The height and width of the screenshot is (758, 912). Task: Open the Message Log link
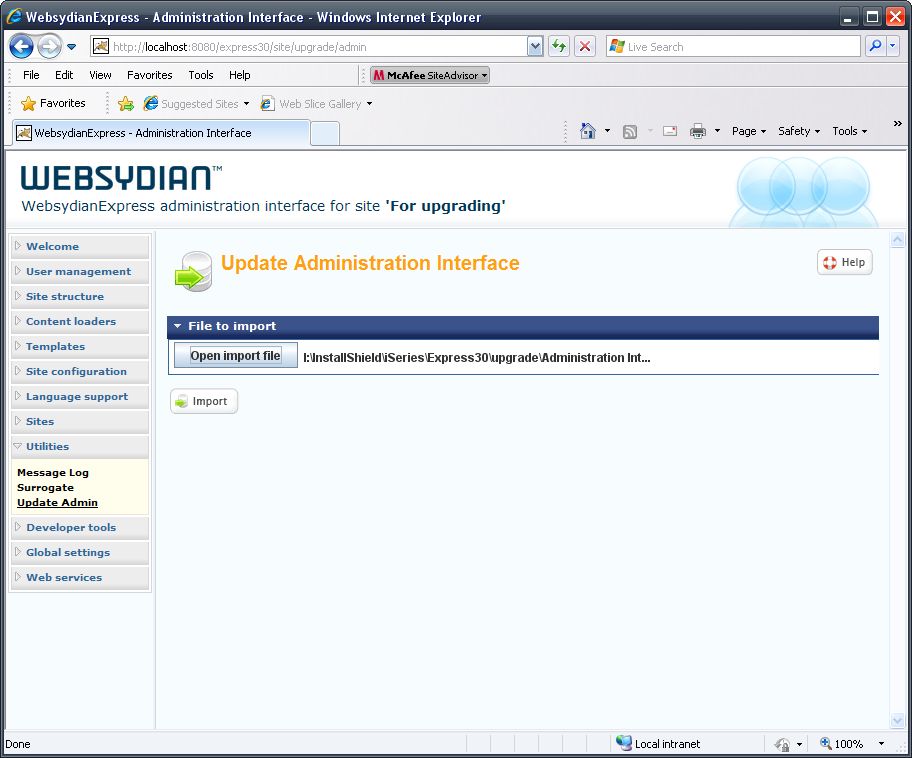pyautogui.click(x=53, y=473)
